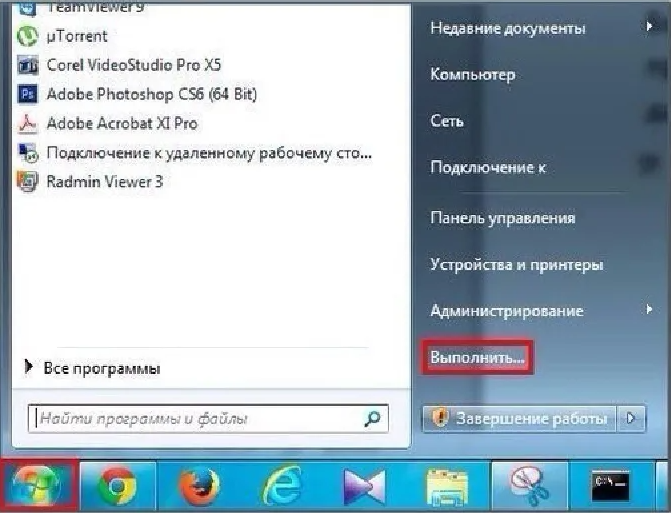Open Устройства и принтеры
671x513 pixels.
[x=517, y=265]
